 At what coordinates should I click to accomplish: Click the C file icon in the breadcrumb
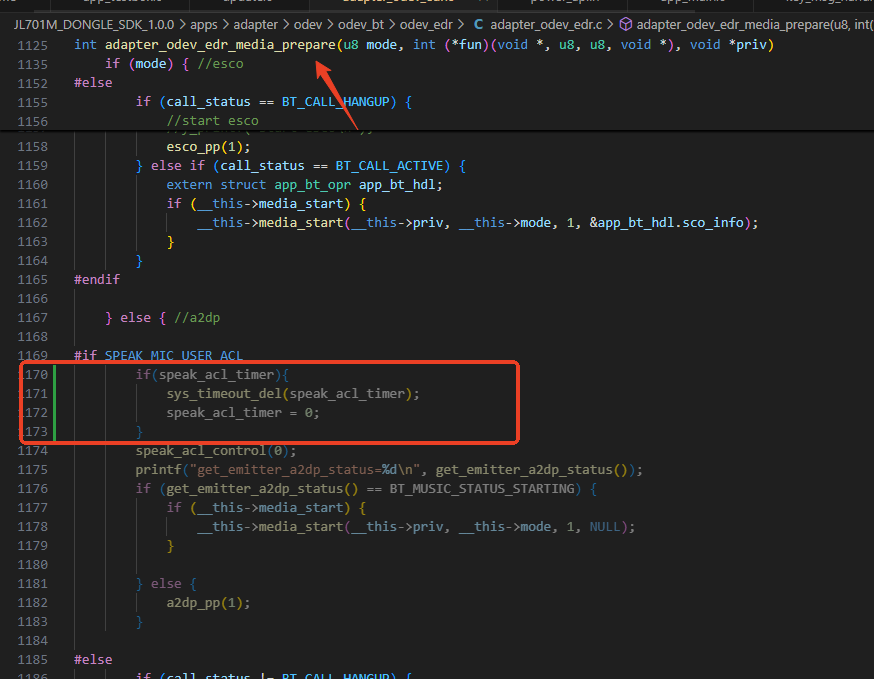pos(478,25)
